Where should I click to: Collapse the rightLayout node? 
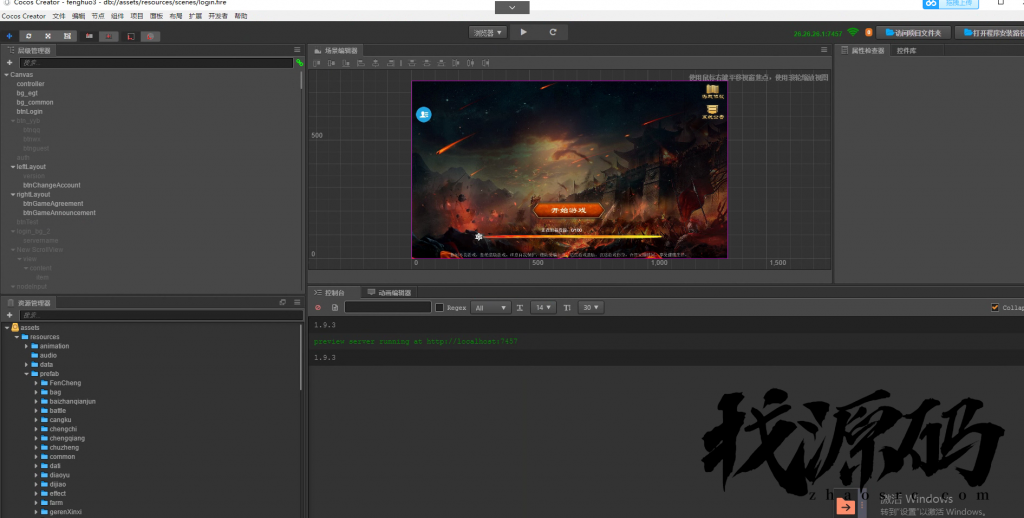[13, 194]
